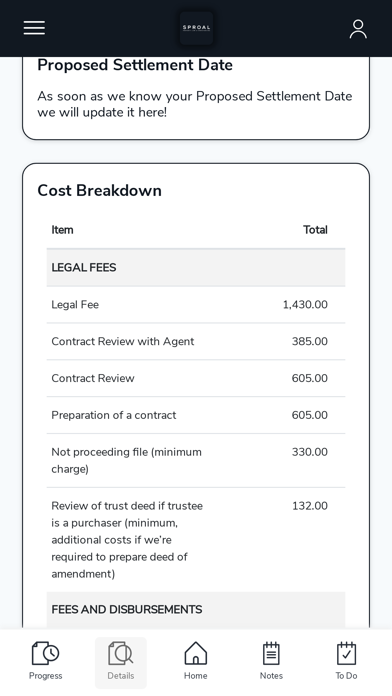392x696 pixels.
Task: Click the Preparation of a contract row
Action: click(x=196, y=415)
